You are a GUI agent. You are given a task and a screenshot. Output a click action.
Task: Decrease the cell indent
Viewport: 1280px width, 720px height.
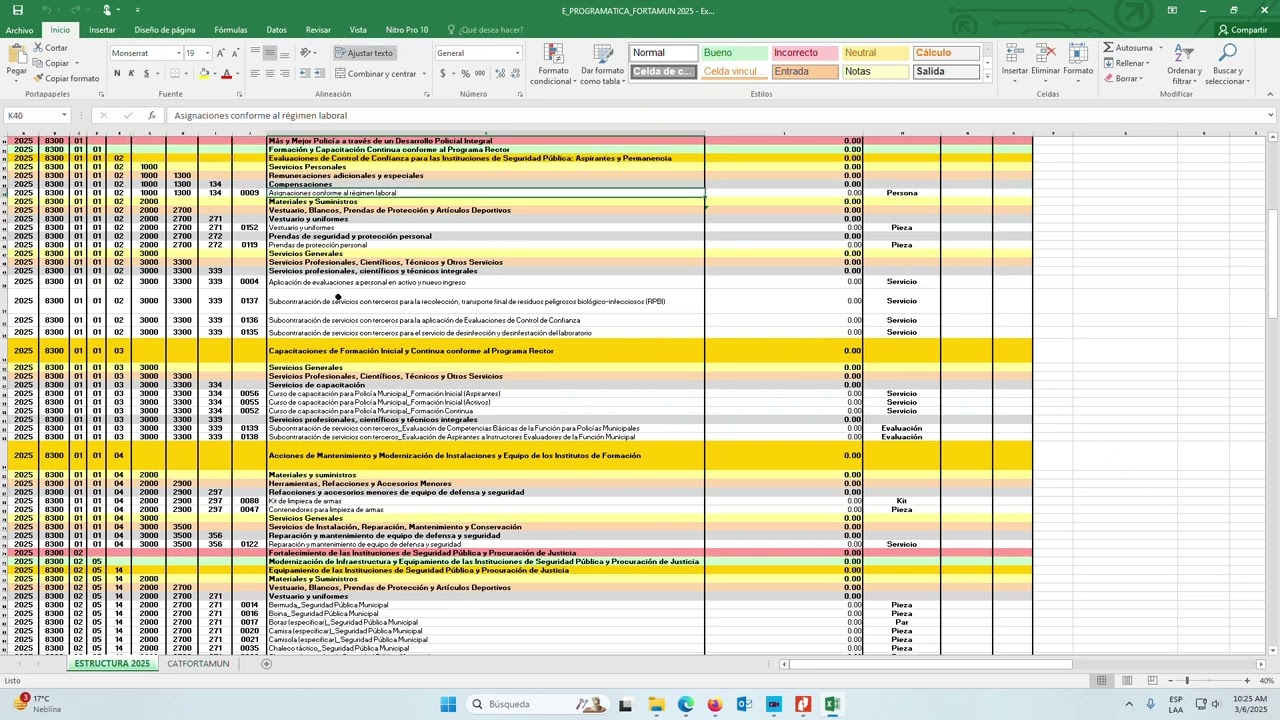tap(305, 73)
